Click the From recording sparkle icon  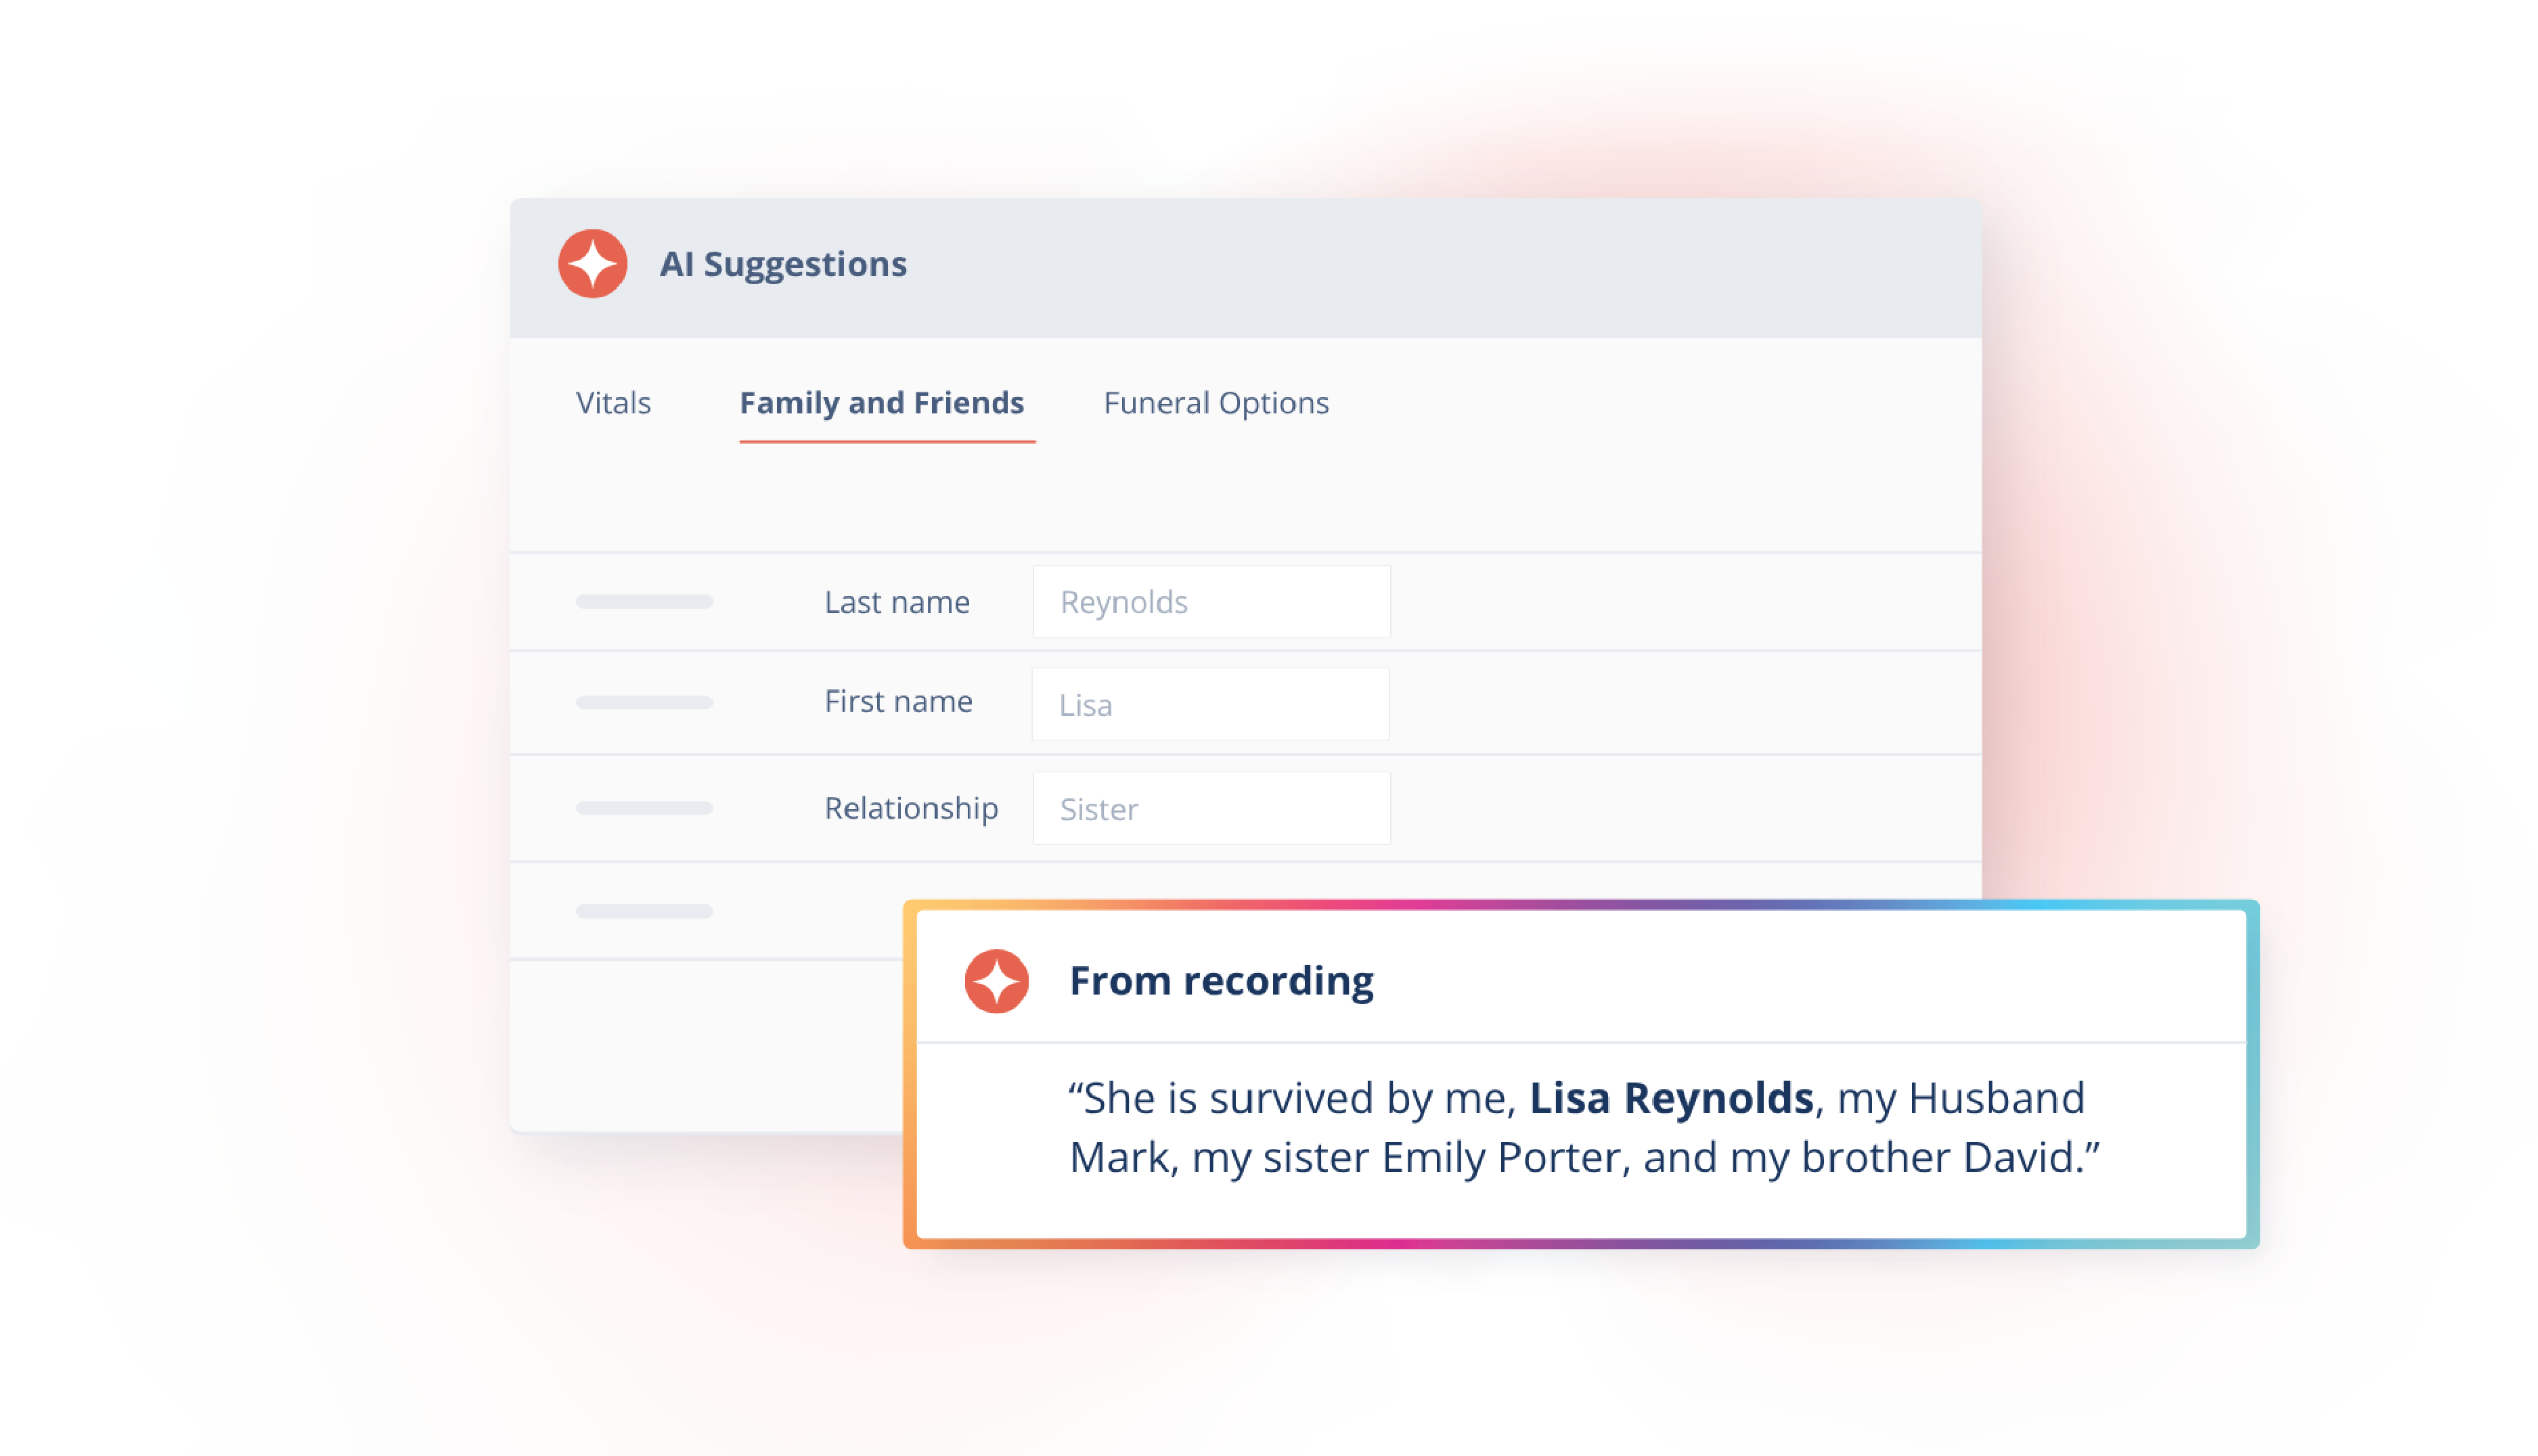point(996,981)
